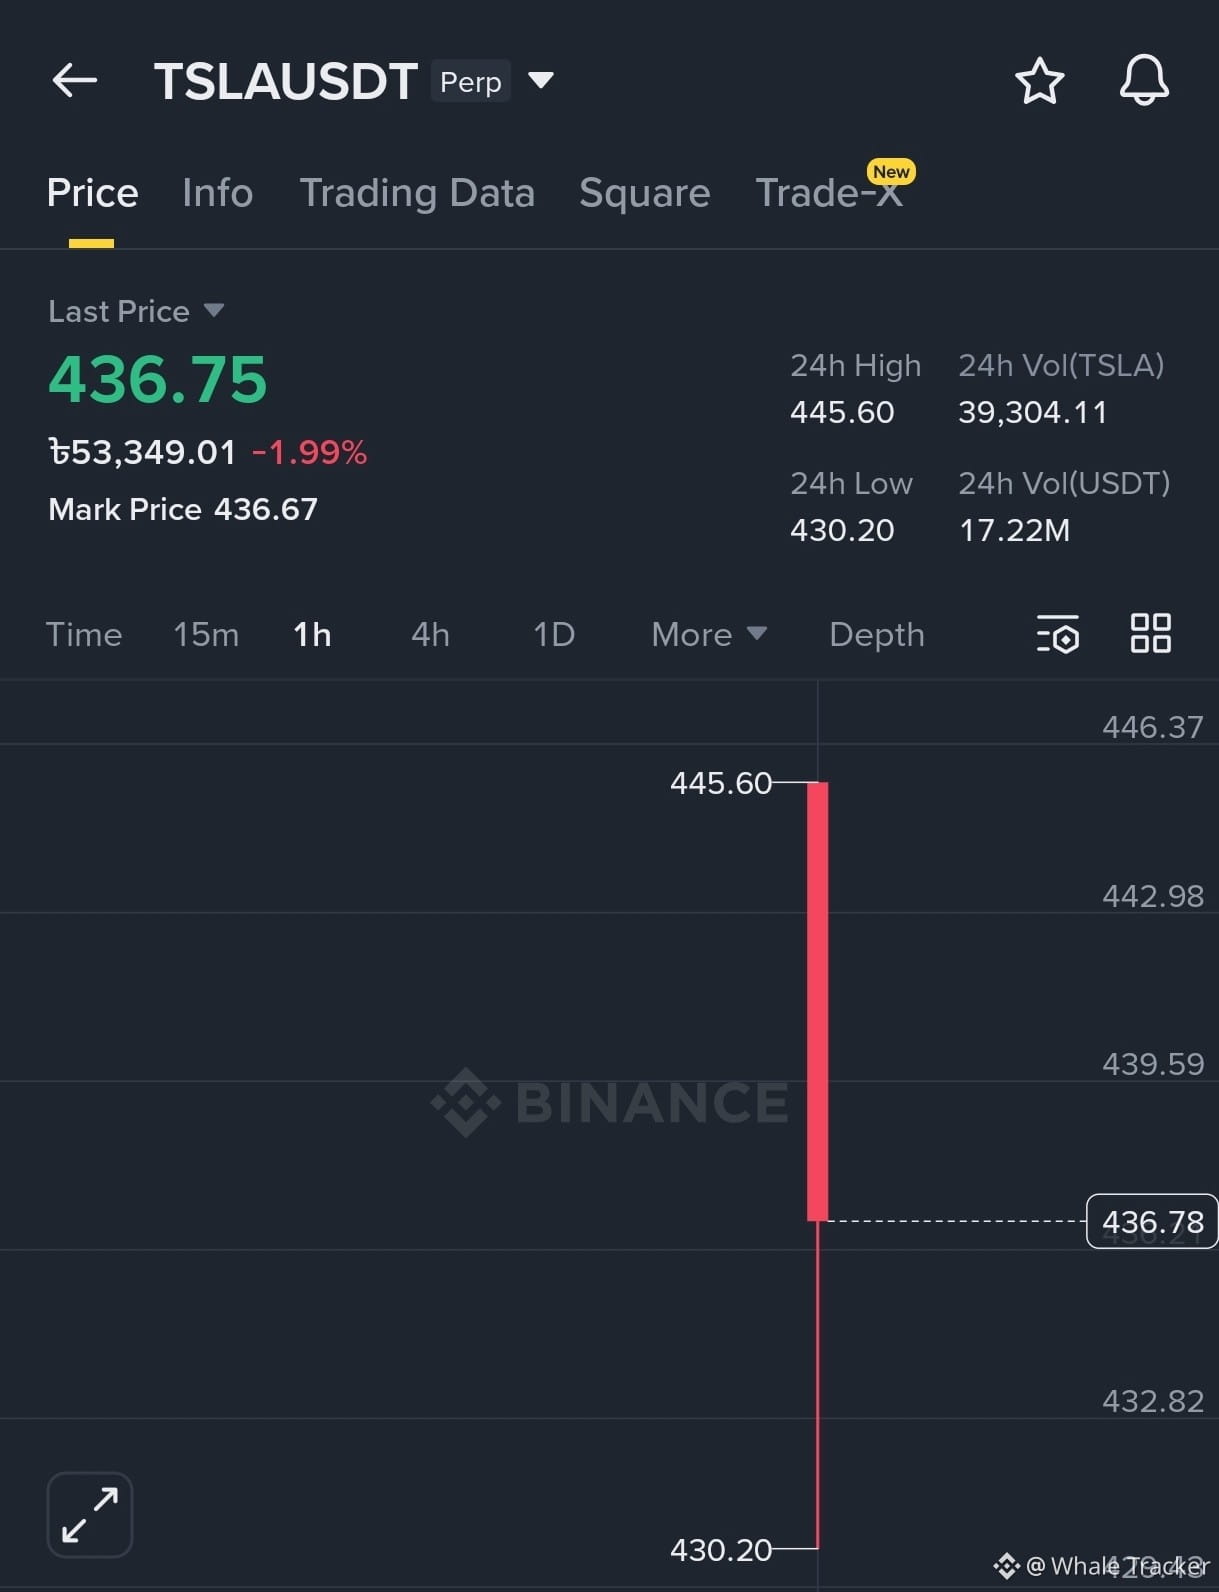This screenshot has width=1219, height=1592.
Task: Show the Depth chart view
Action: (x=877, y=635)
